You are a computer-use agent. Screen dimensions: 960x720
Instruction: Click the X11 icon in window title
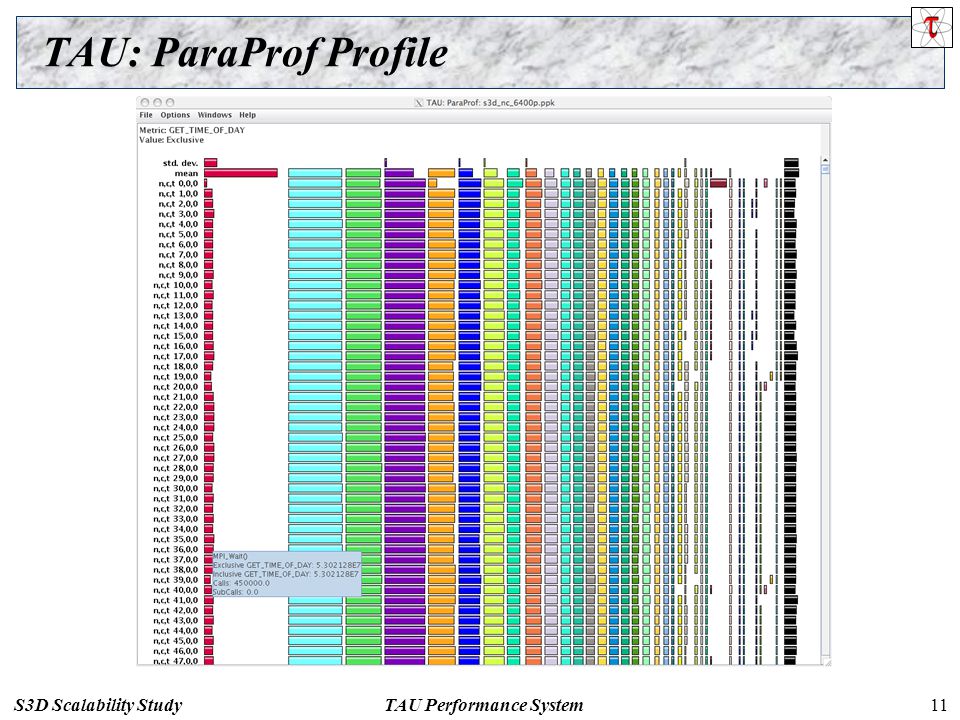(x=419, y=103)
